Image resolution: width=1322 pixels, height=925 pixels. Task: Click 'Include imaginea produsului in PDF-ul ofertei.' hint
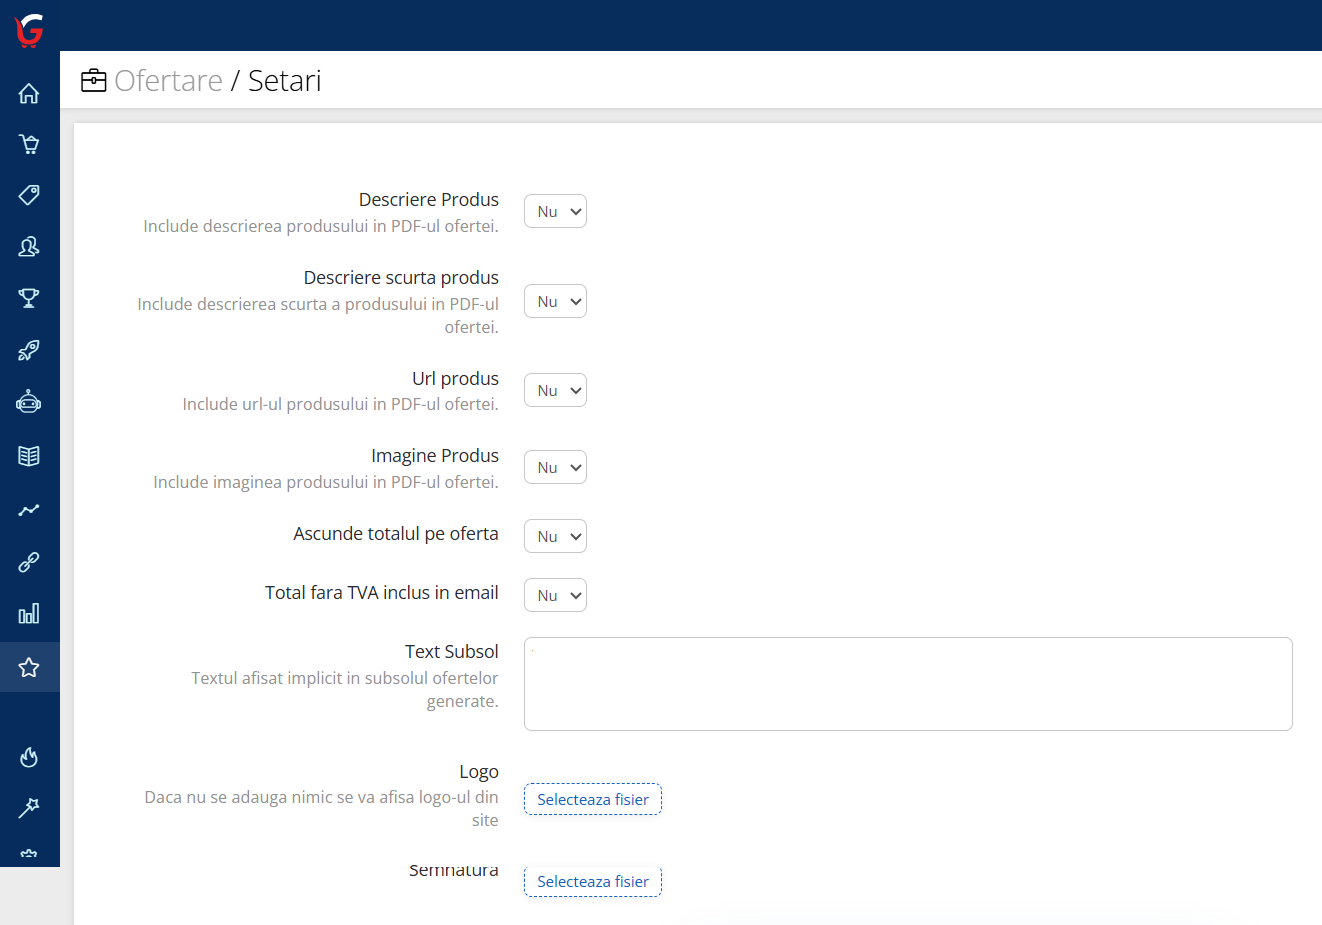[326, 482]
